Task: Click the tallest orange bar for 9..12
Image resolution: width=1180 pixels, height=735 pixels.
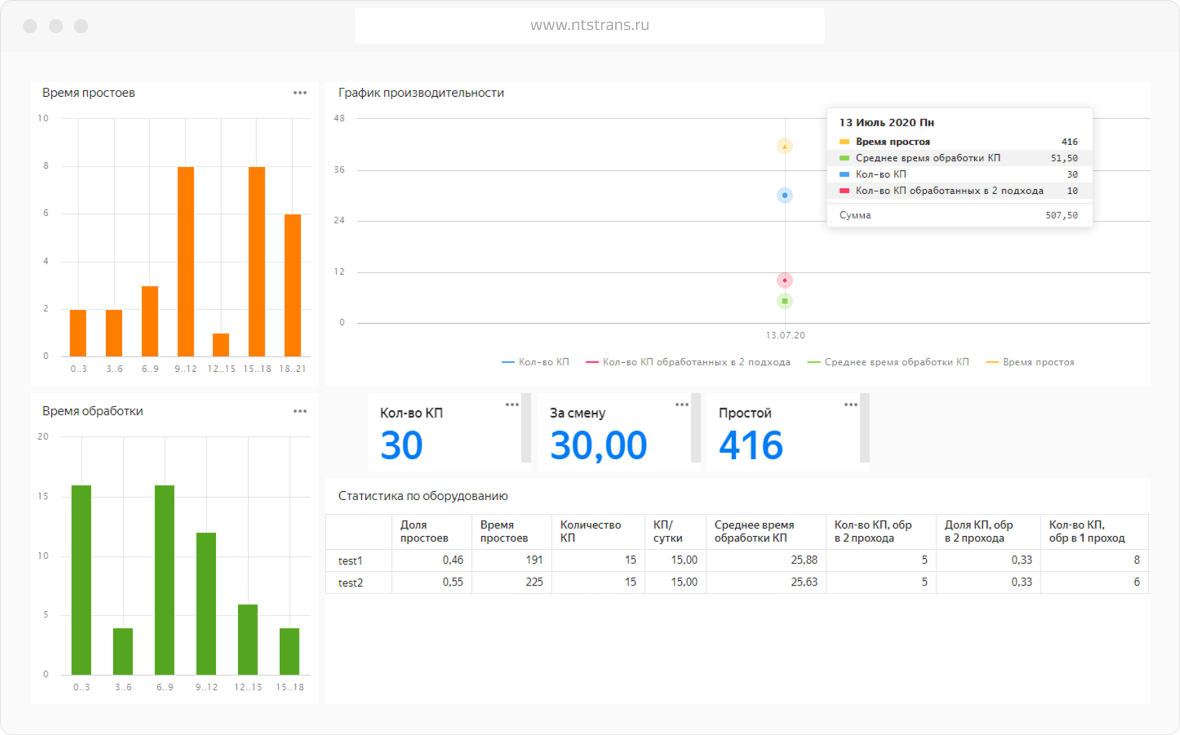Action: [x=186, y=261]
